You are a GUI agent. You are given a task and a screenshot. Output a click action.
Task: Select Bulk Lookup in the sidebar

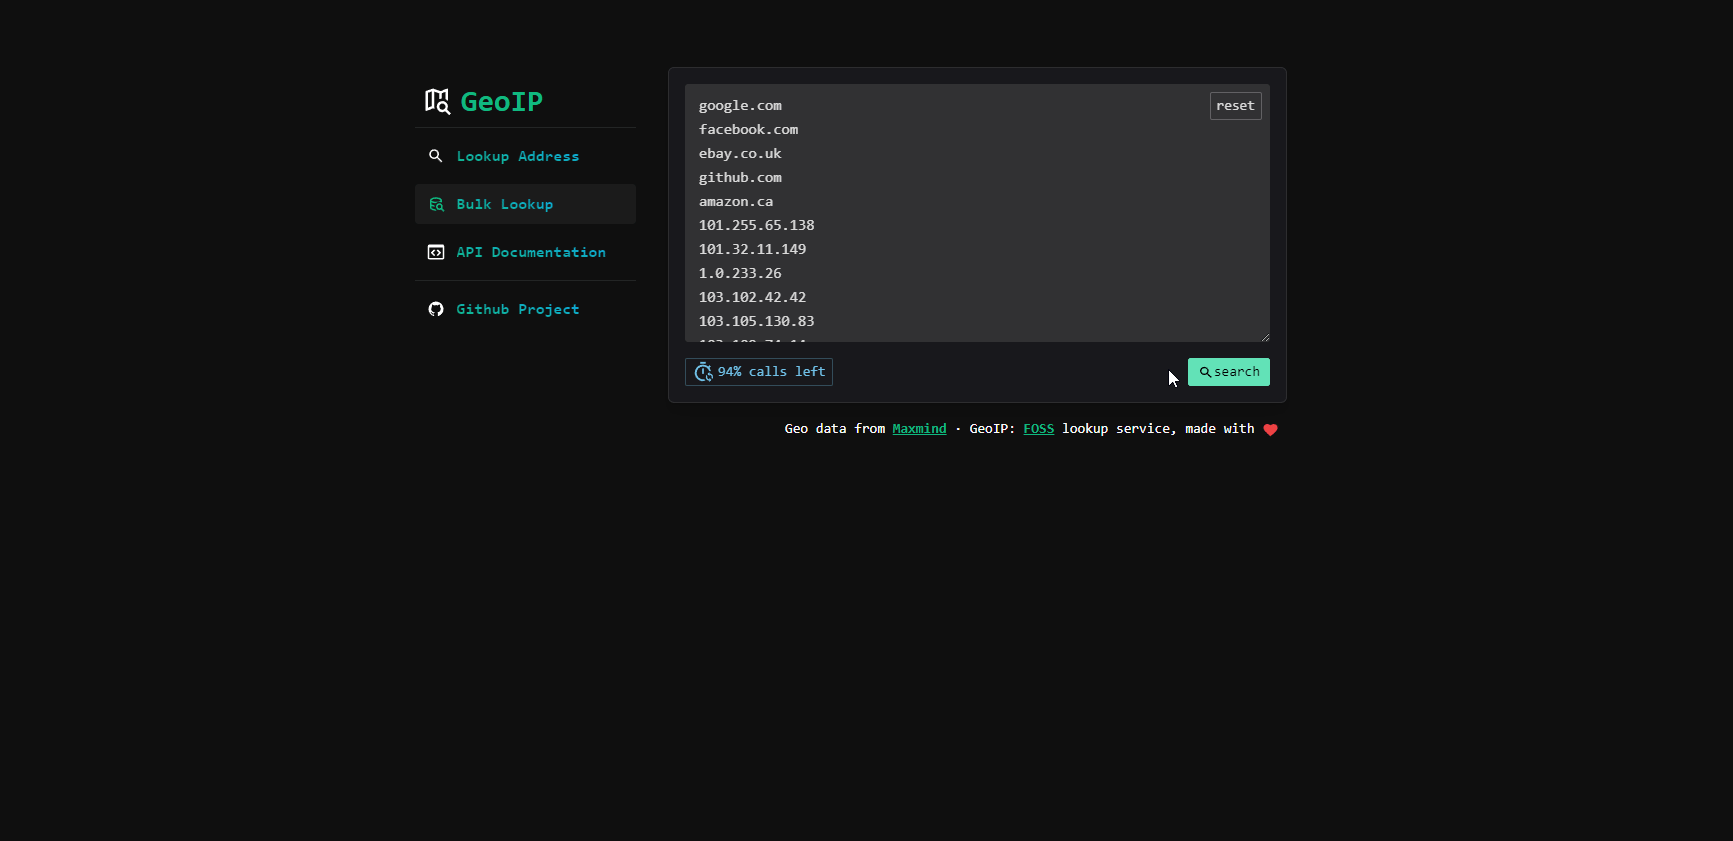click(504, 204)
